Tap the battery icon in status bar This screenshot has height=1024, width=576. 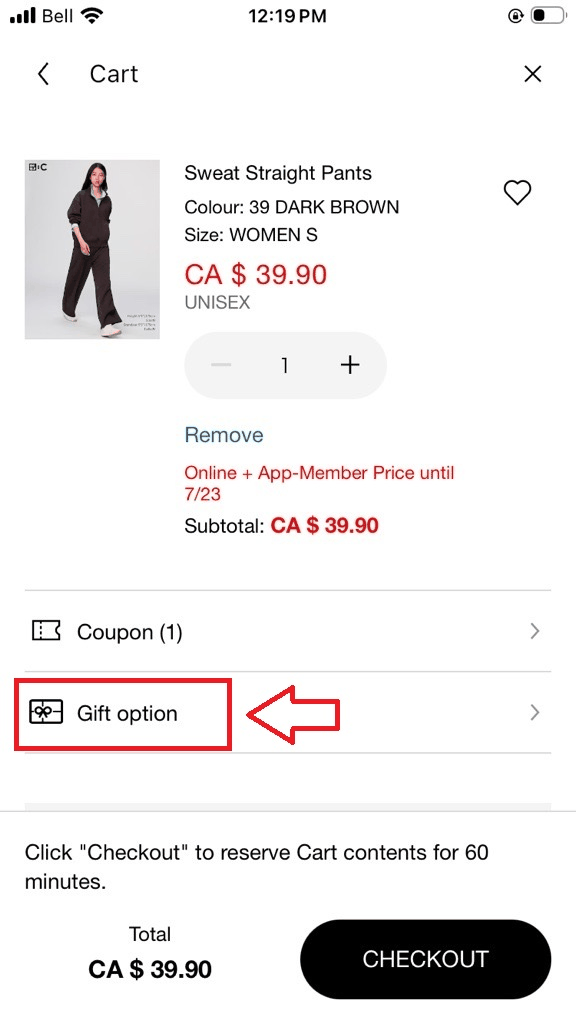tap(547, 16)
